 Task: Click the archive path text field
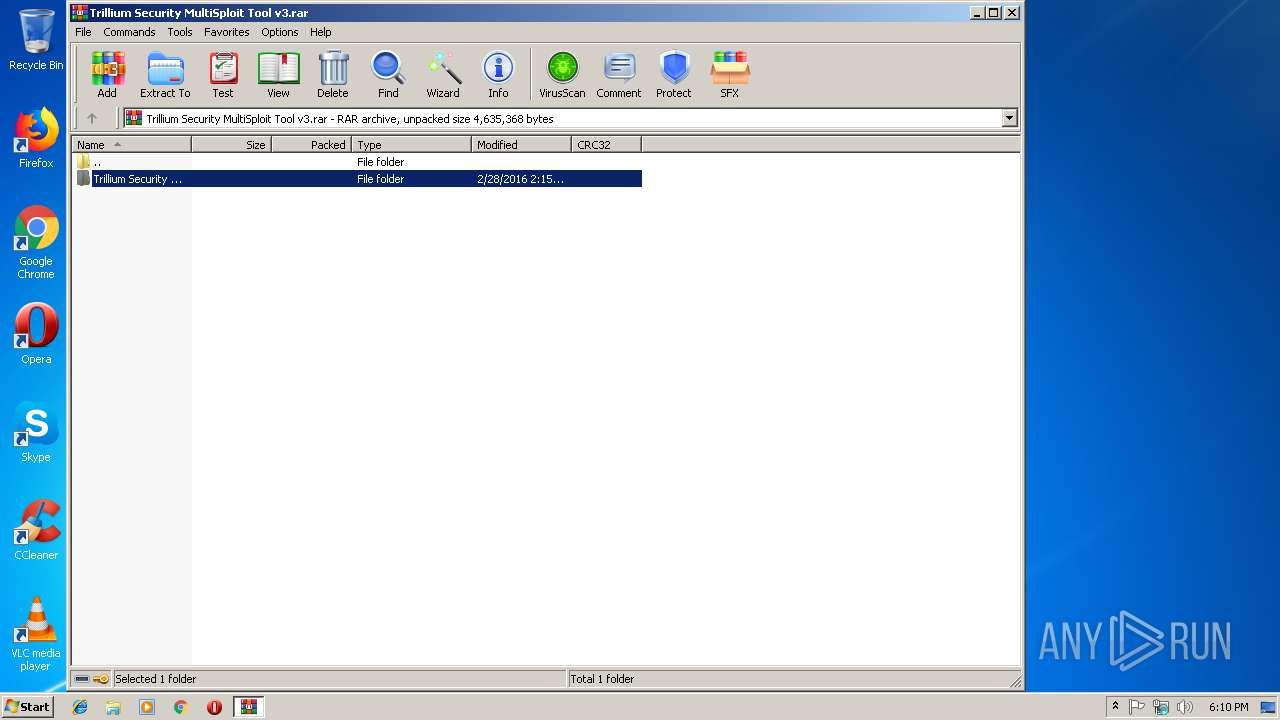(570, 118)
